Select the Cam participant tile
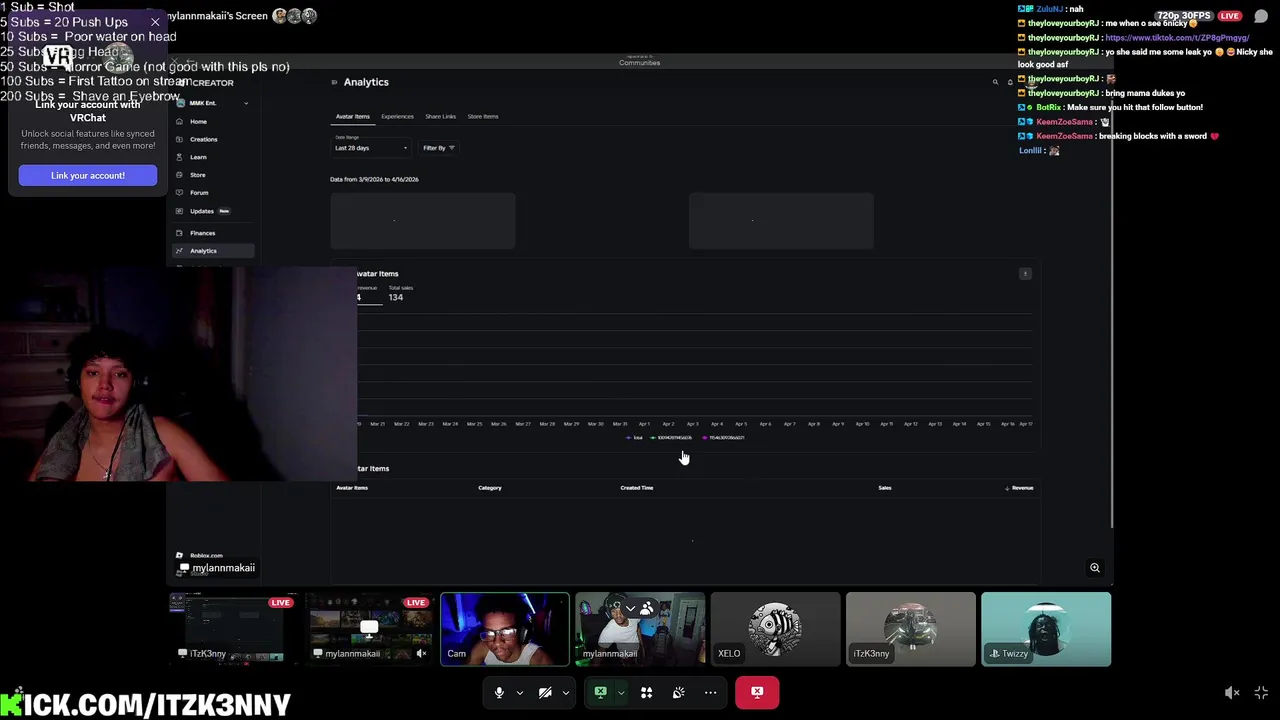The image size is (1280, 720). point(505,629)
